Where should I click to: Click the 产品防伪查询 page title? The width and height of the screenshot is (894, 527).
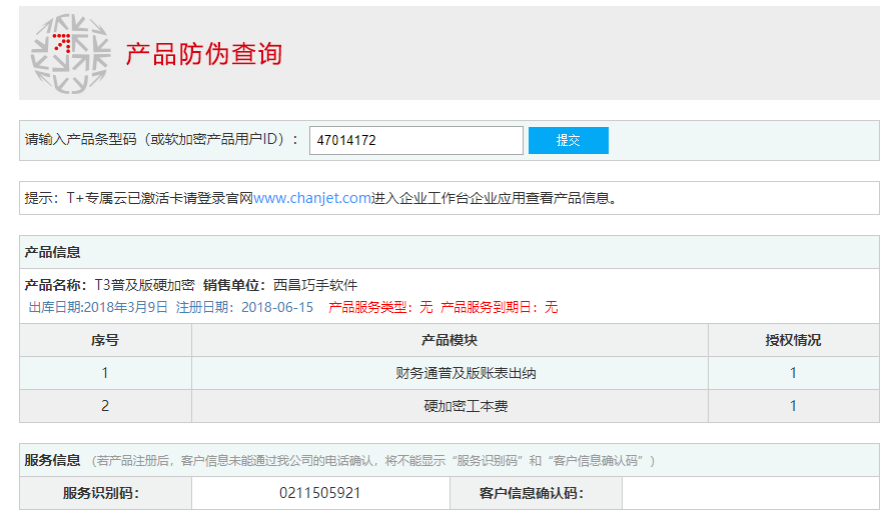coord(204,54)
